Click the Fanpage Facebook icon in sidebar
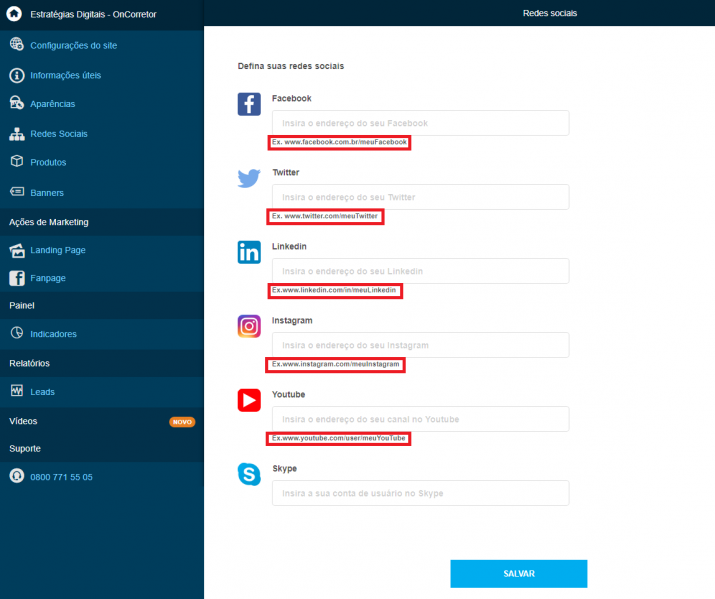Screen dimensions: 715x599 (x=17, y=278)
